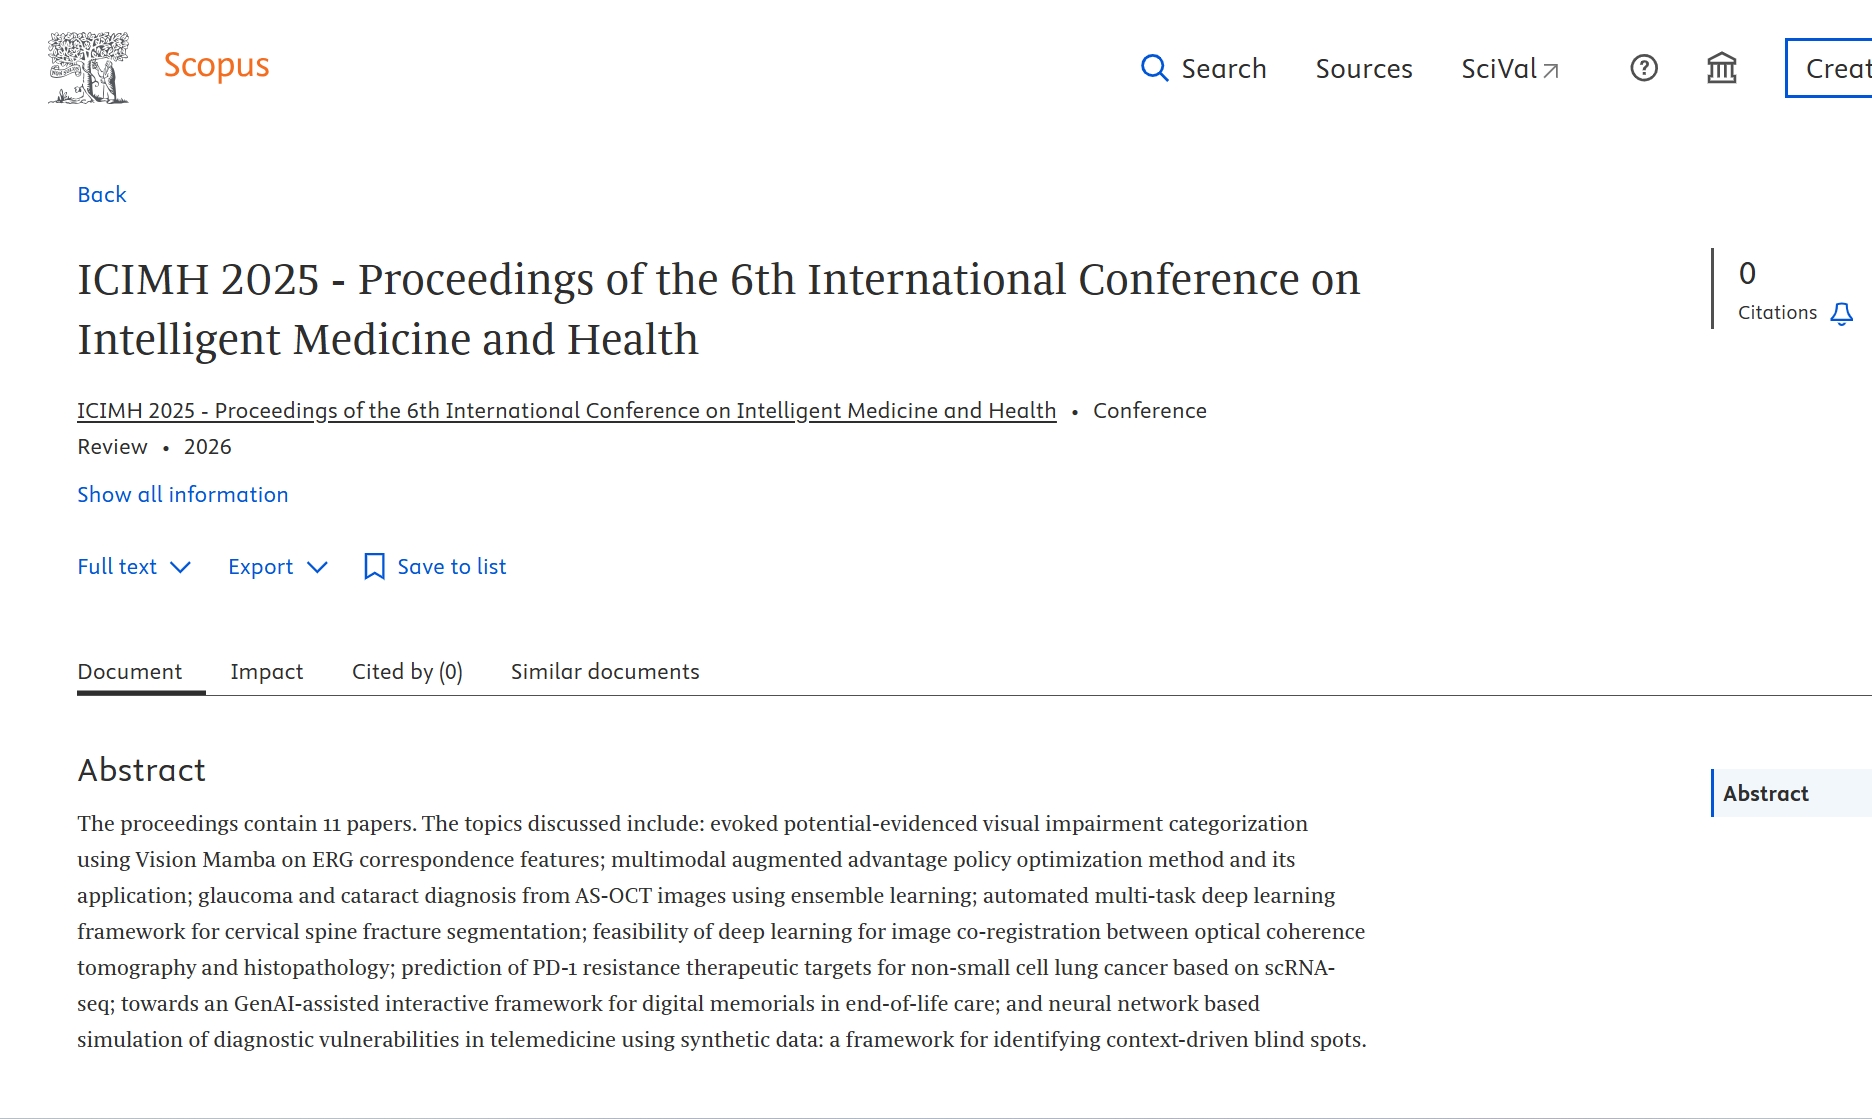Click the magnifying glass search icon

coord(1154,68)
